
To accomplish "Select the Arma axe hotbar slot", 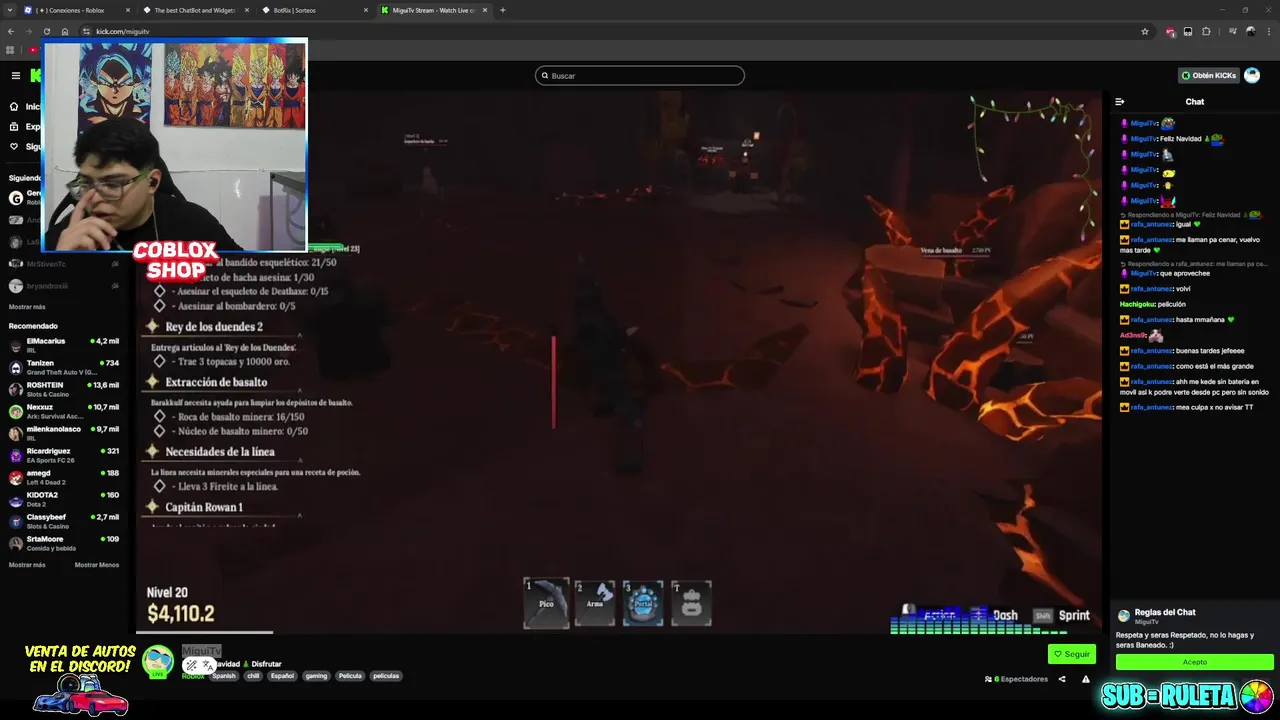I will [595, 603].
